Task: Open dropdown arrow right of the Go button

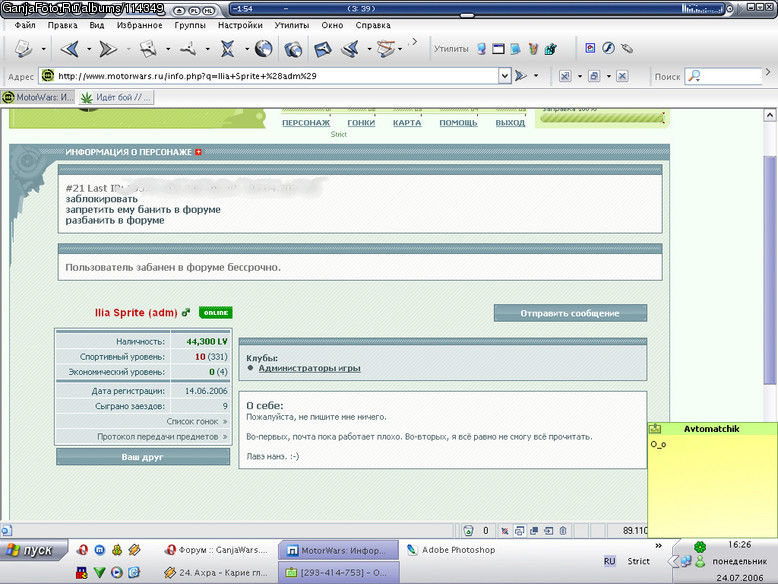Action: (536, 76)
